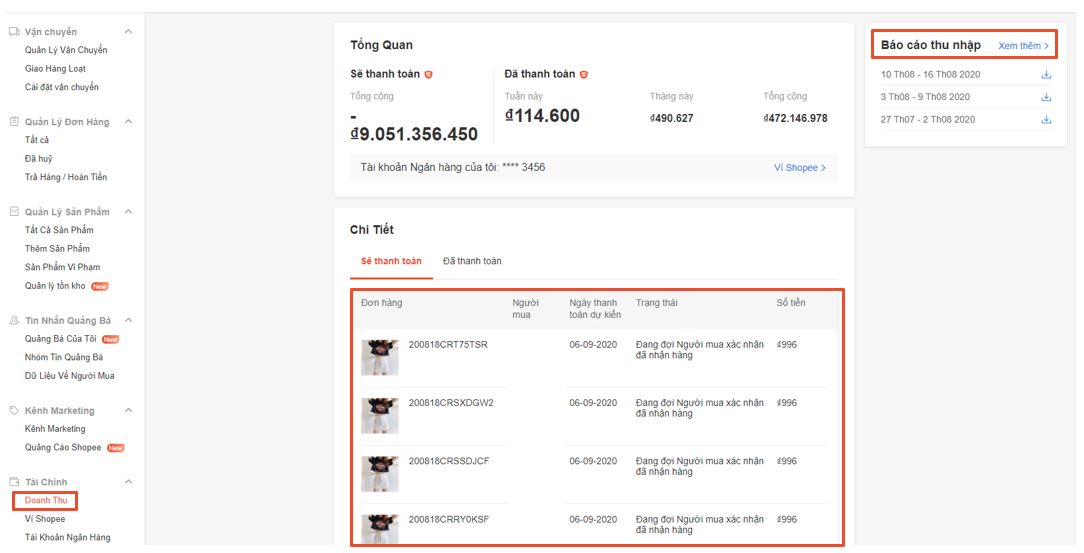Download the 27 Th07 - 2 Th08 2020 report
1084x553 pixels.
tap(1046, 120)
